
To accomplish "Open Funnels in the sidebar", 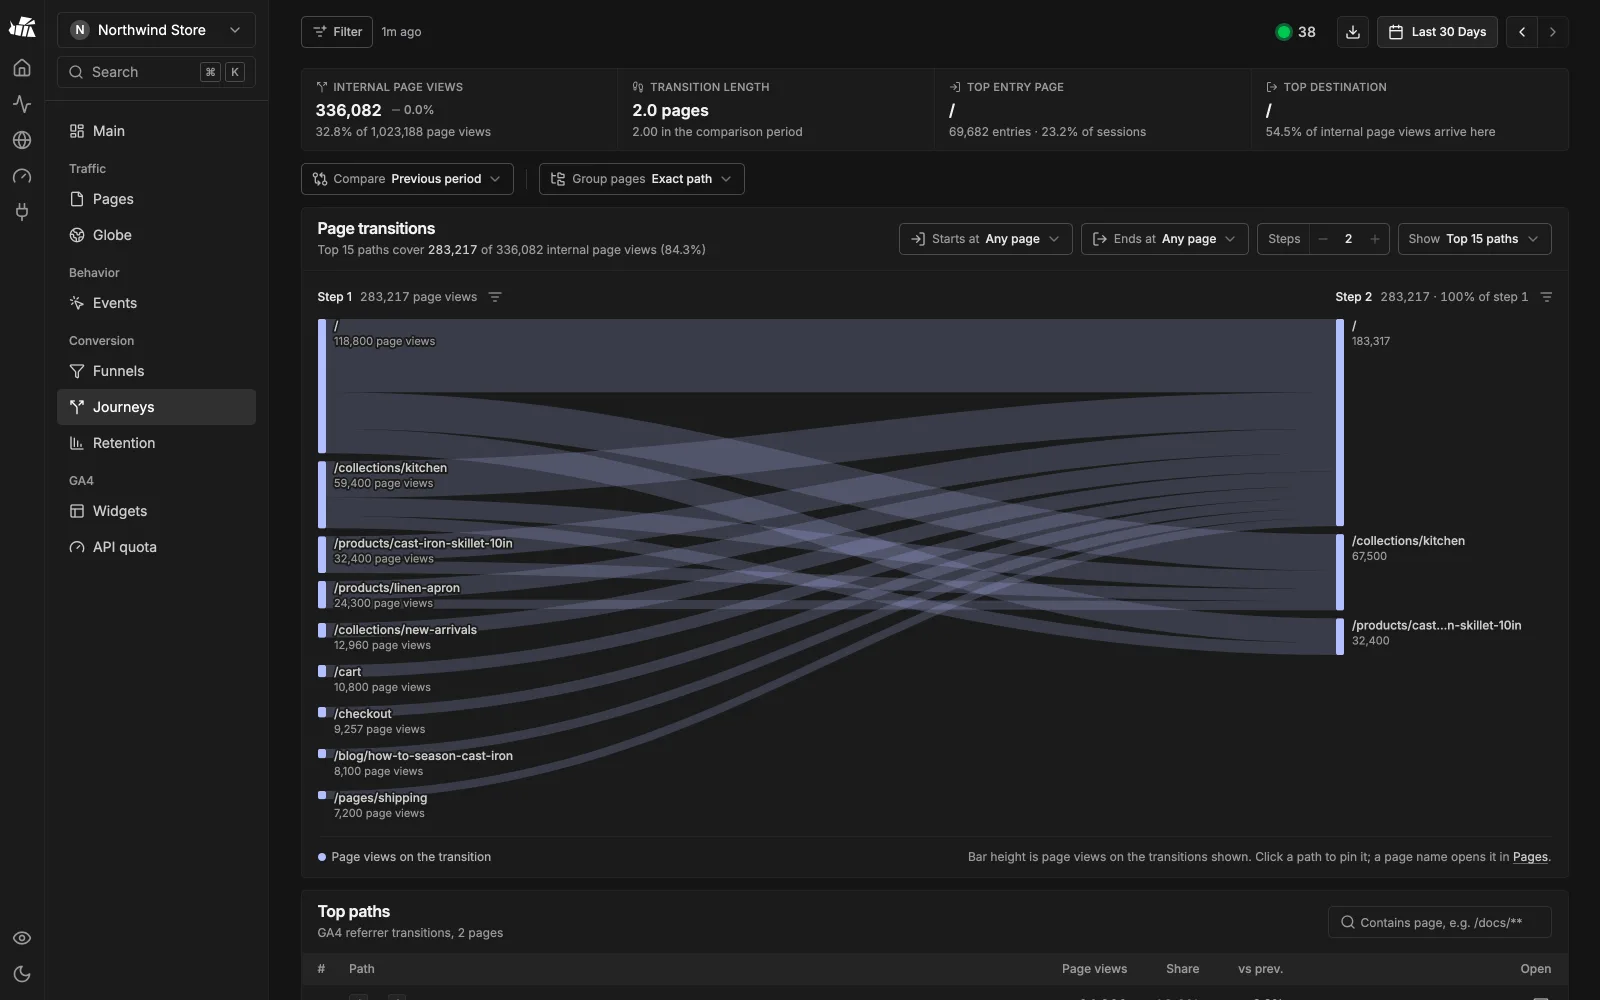I will click(156, 371).
